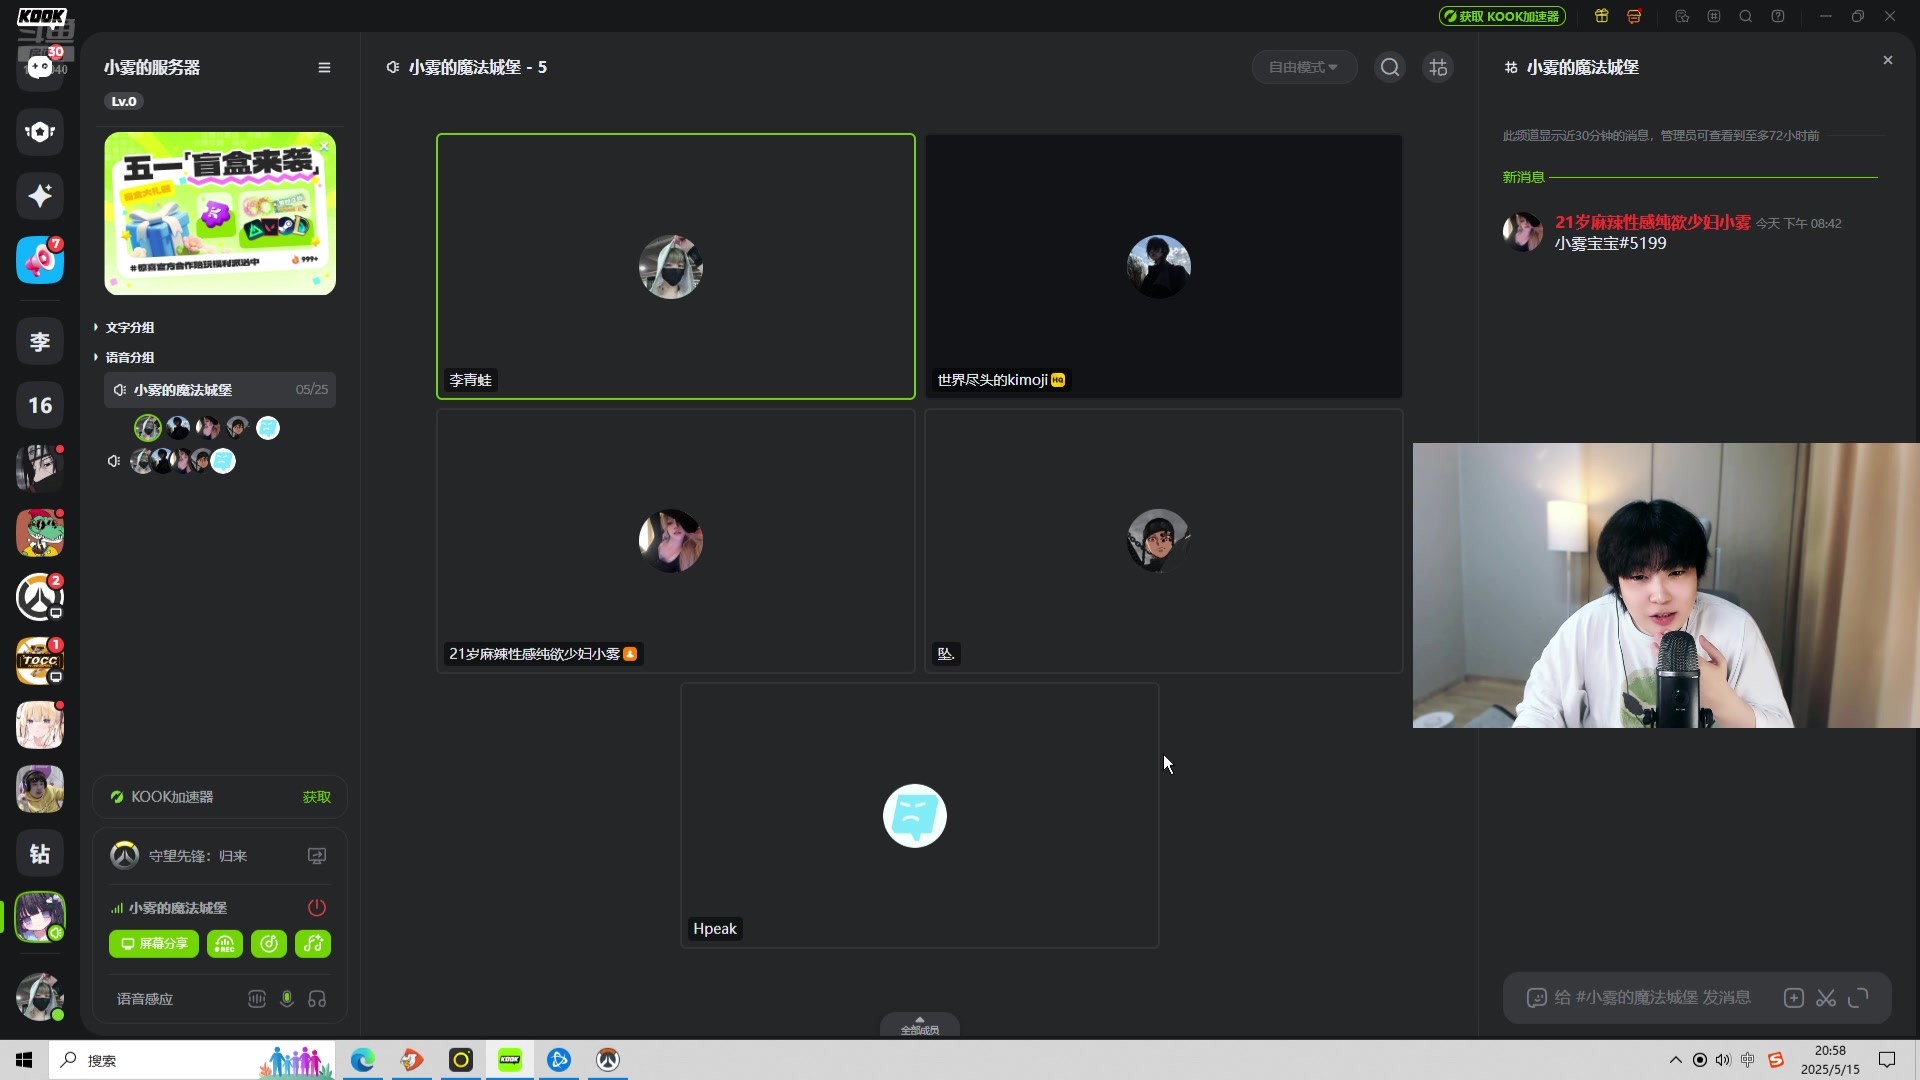Switch to the 李 server

pos(40,341)
